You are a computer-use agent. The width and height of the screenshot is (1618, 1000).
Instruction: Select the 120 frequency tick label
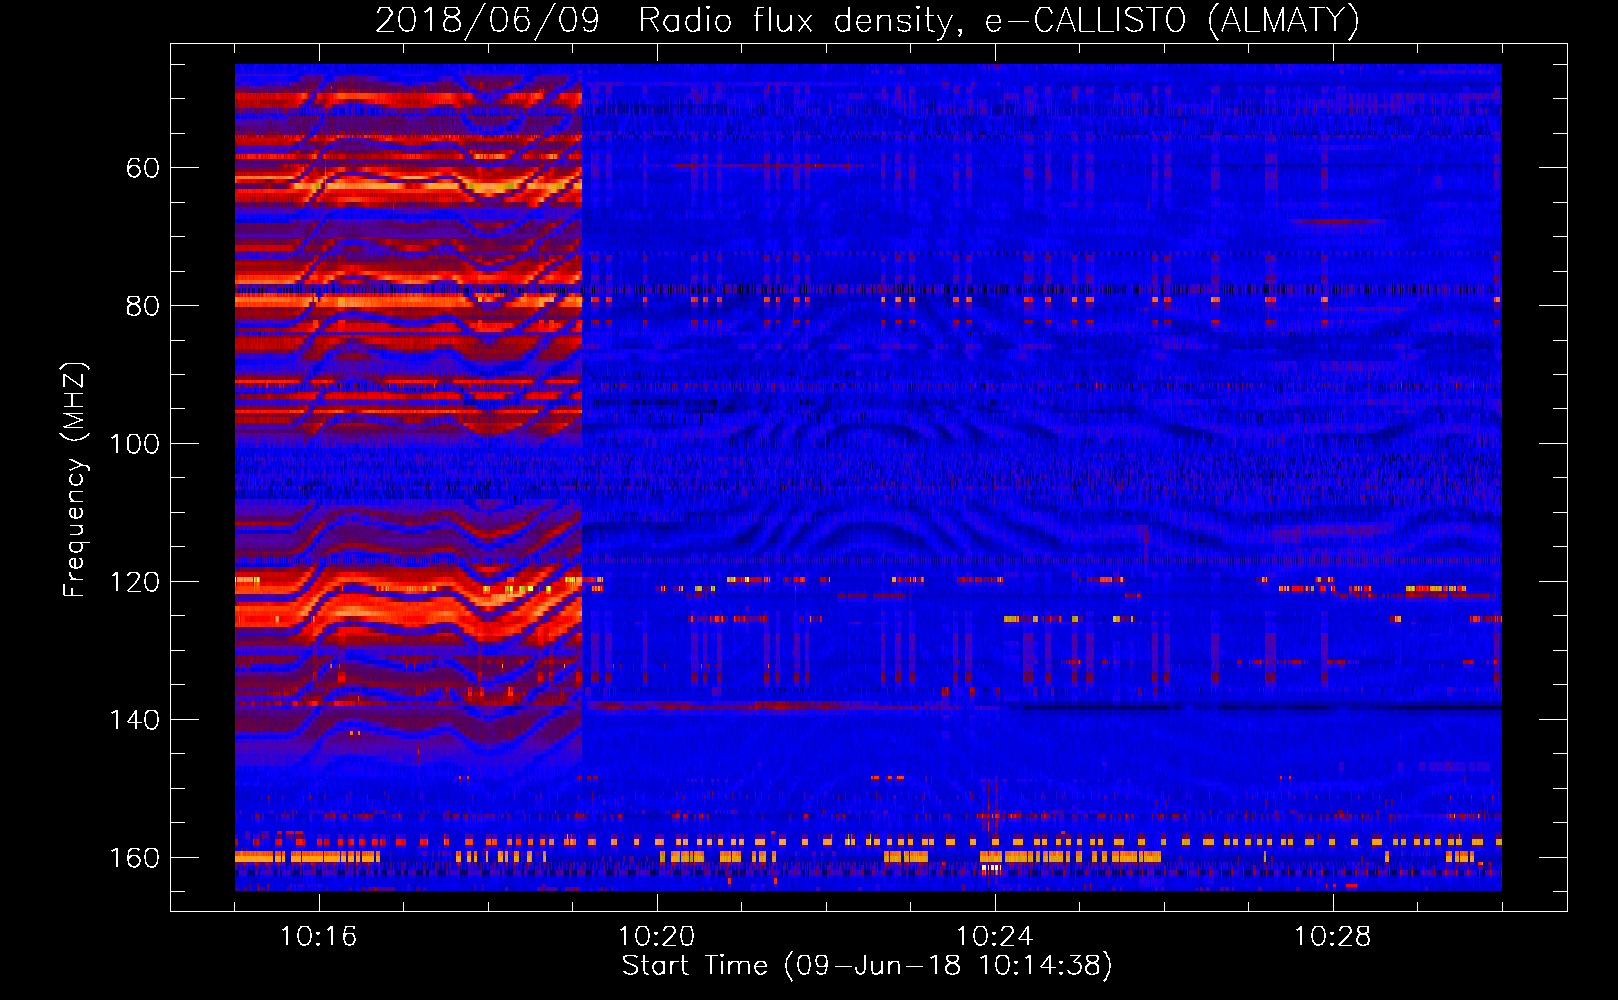click(x=134, y=582)
